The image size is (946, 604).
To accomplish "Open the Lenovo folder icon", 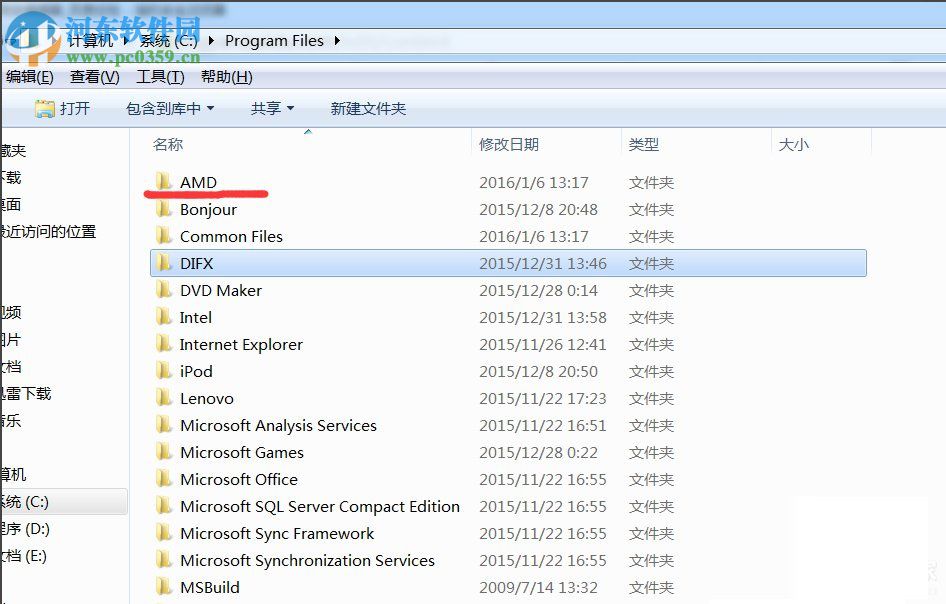I will (164, 398).
